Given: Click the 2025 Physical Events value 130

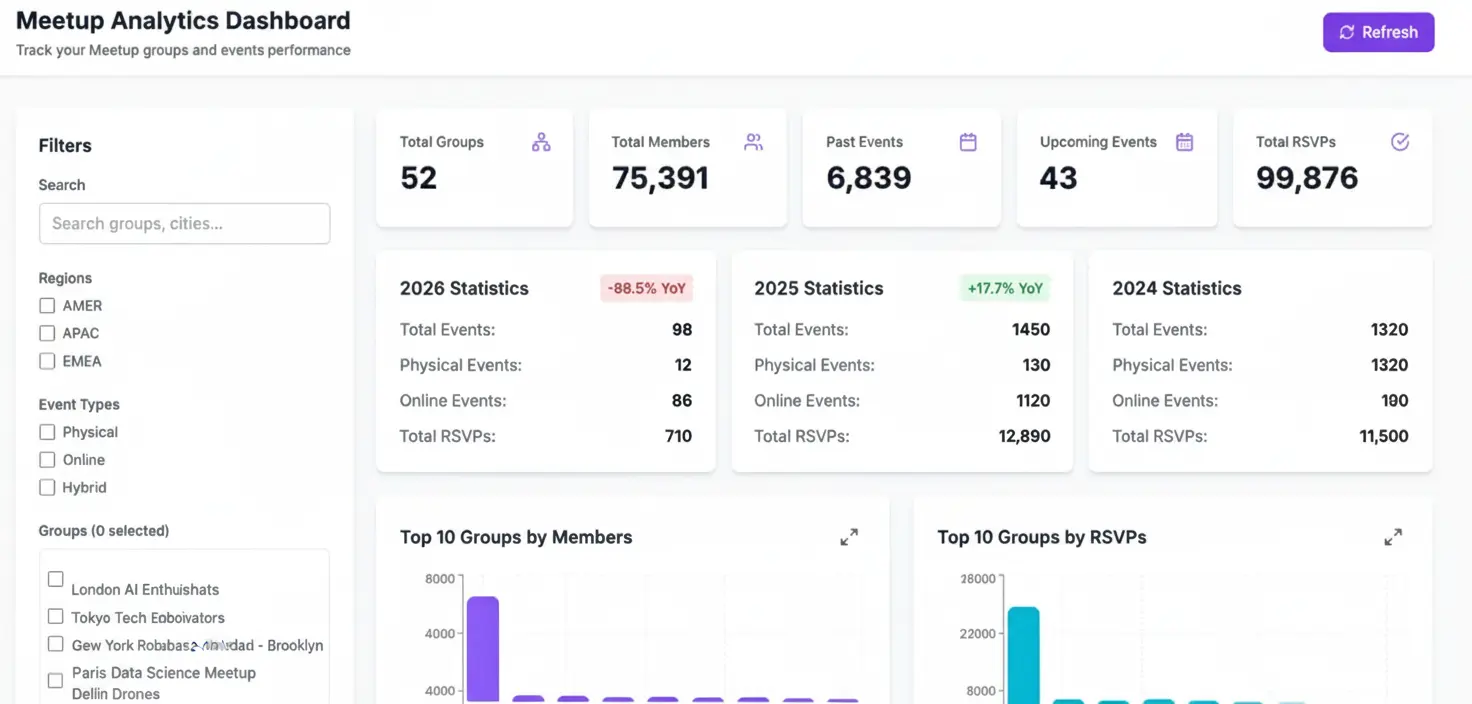Looking at the screenshot, I should click(x=1036, y=365).
